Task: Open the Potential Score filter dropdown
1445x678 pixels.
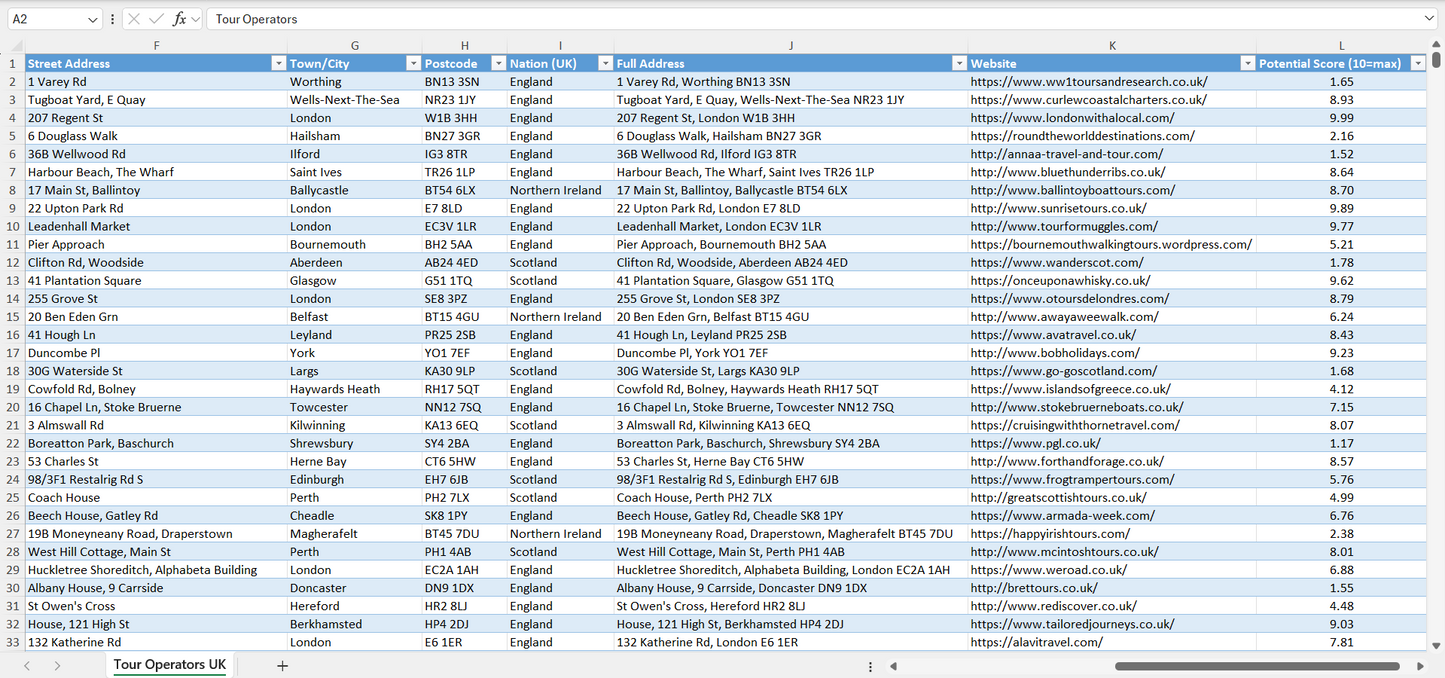Action: click(x=1417, y=63)
